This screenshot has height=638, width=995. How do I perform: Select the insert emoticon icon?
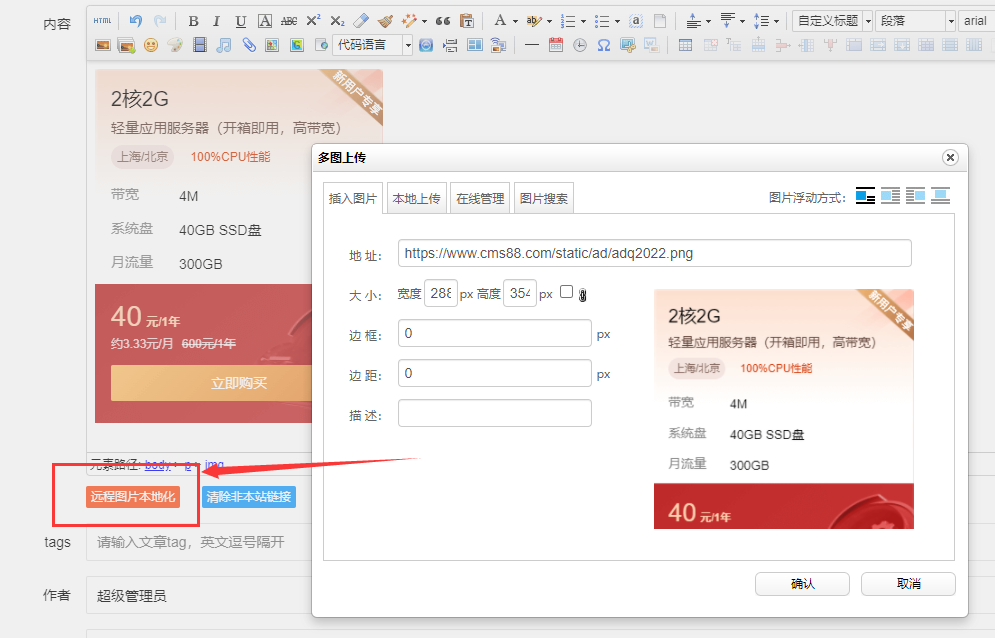tap(150, 44)
